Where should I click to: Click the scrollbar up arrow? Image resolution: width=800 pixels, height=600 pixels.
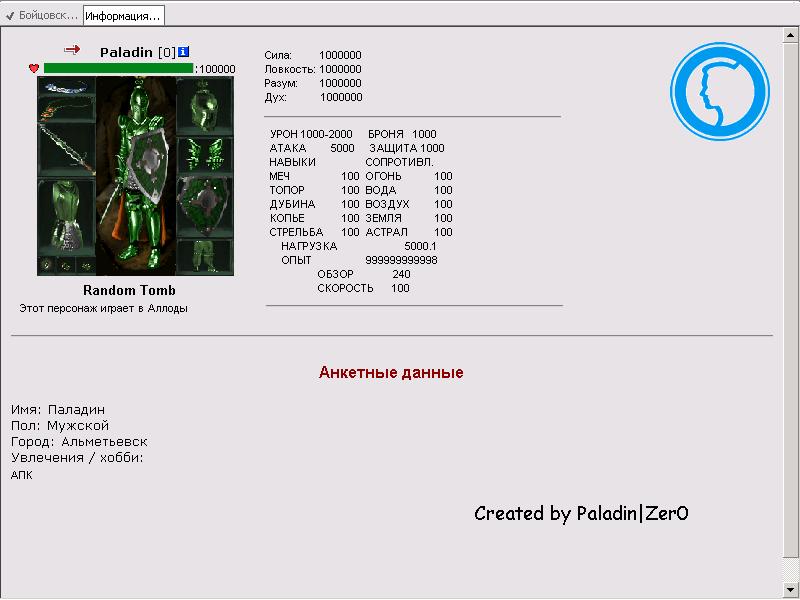[790, 35]
